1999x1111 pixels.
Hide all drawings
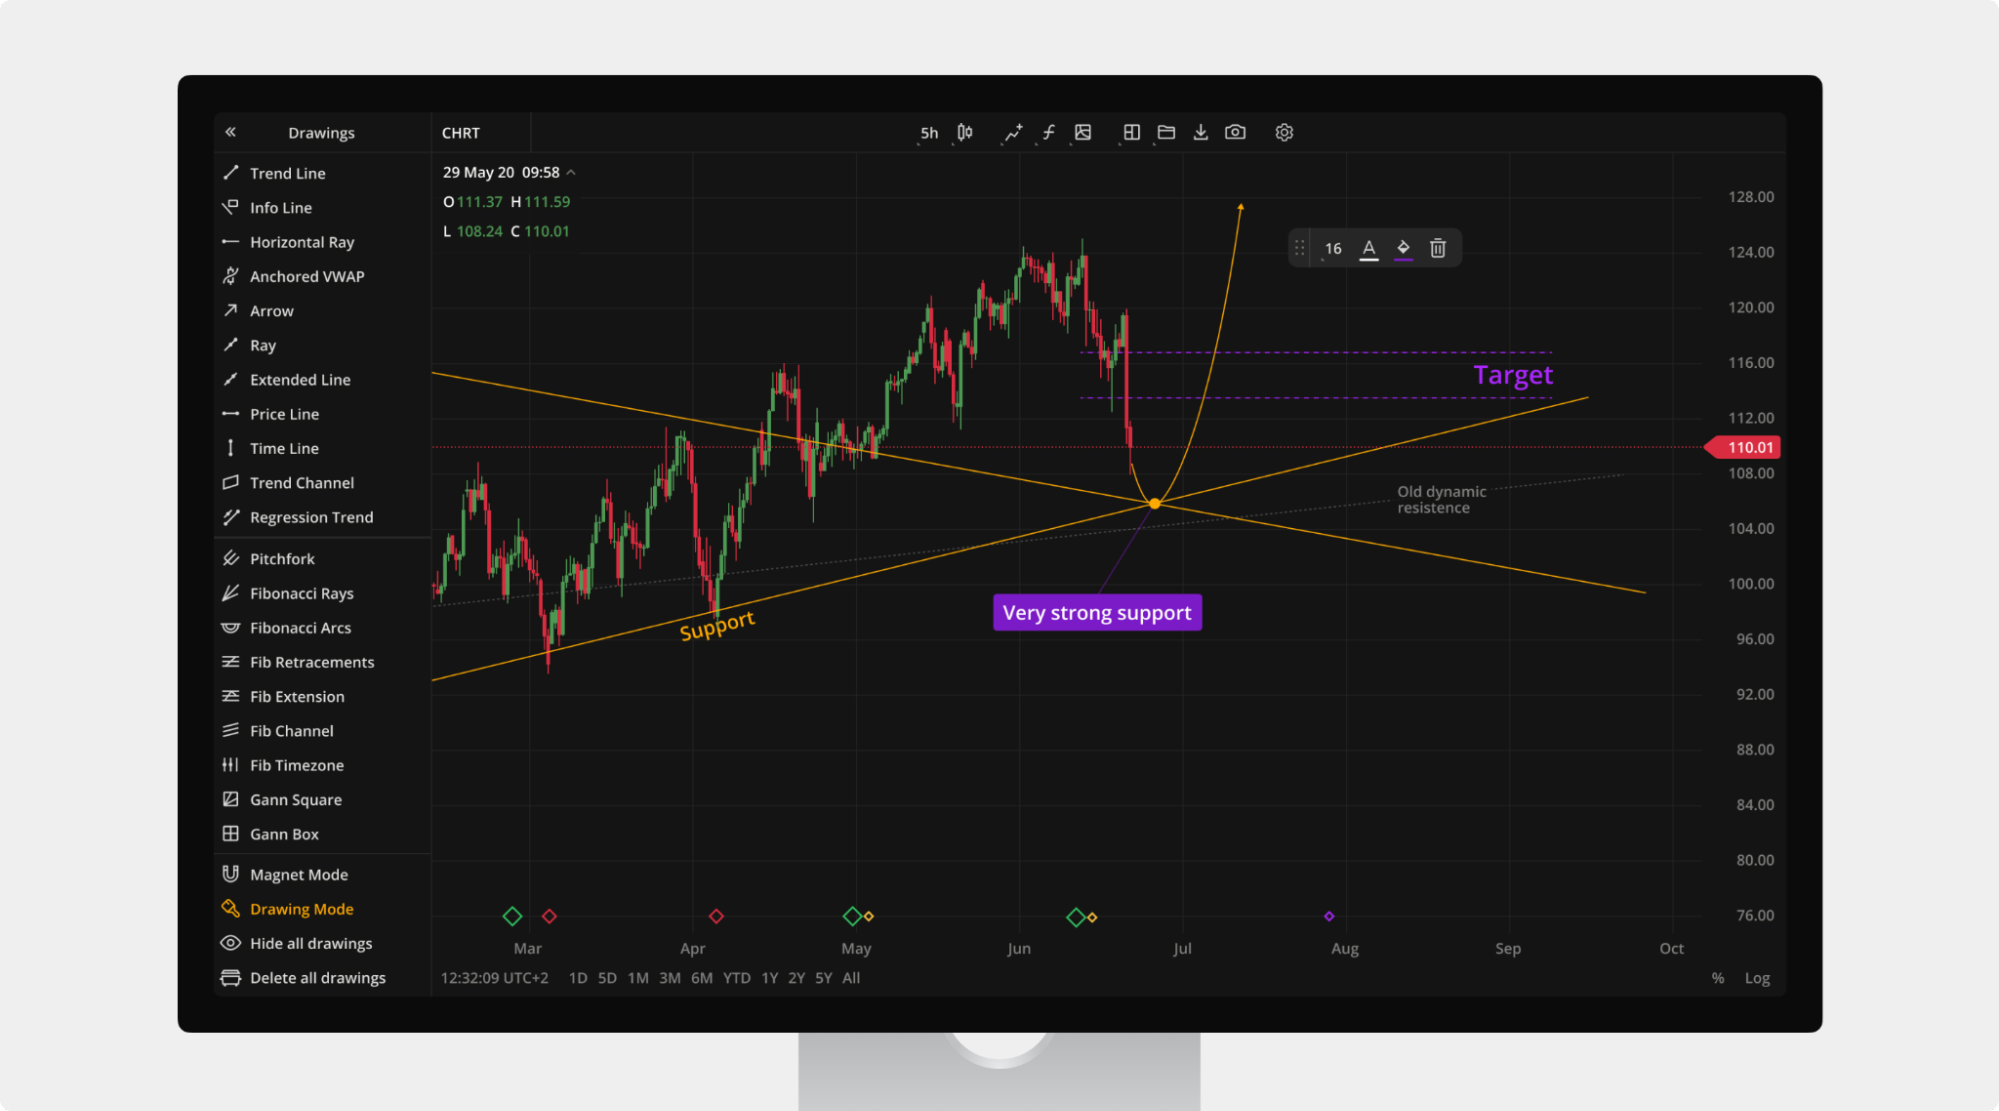click(x=310, y=944)
